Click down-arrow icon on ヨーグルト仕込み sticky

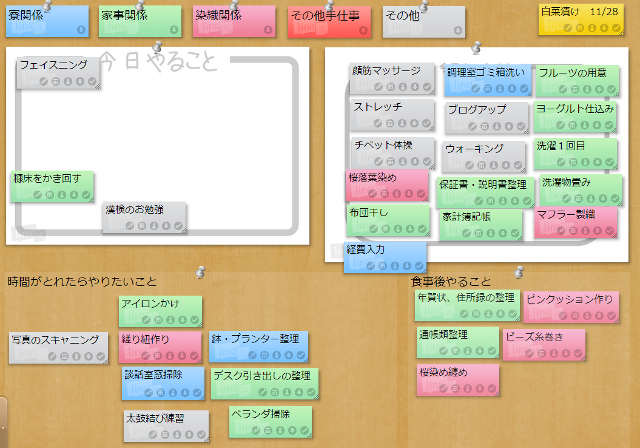pyautogui.click(x=597, y=125)
